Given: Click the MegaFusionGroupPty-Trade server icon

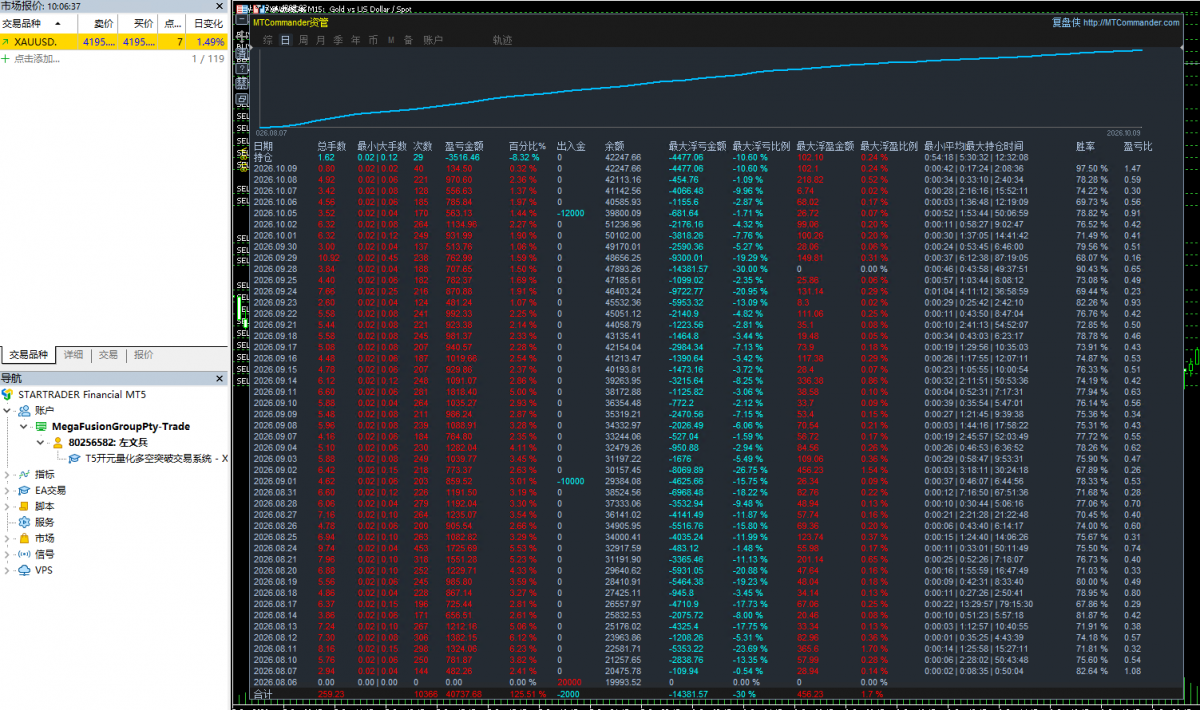Looking at the screenshot, I should [x=42, y=426].
